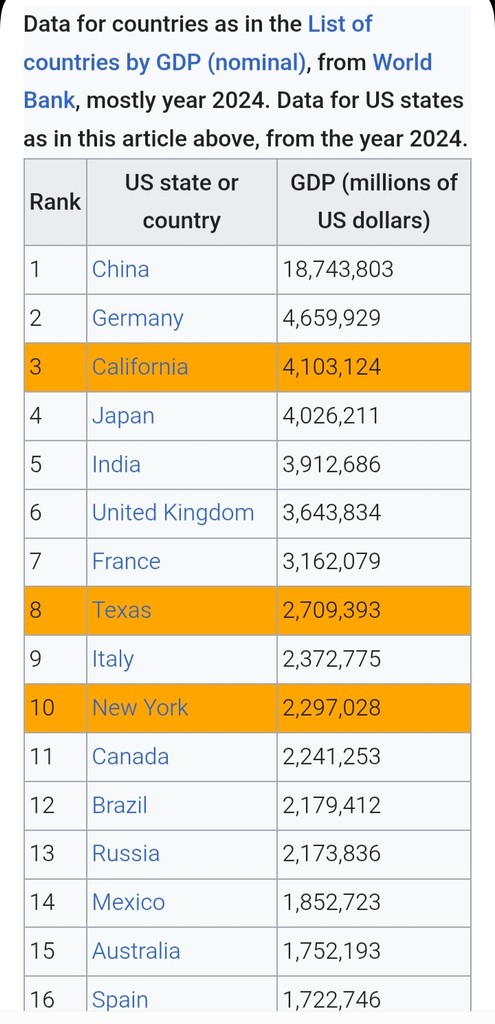The height and width of the screenshot is (1024, 495).
Task: Open the Russia article link
Action: click(126, 854)
